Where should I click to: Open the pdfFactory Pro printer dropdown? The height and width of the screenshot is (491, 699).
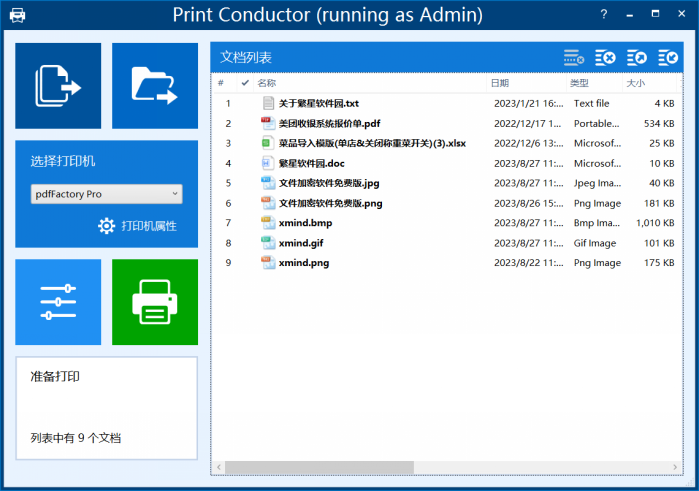(x=107, y=194)
